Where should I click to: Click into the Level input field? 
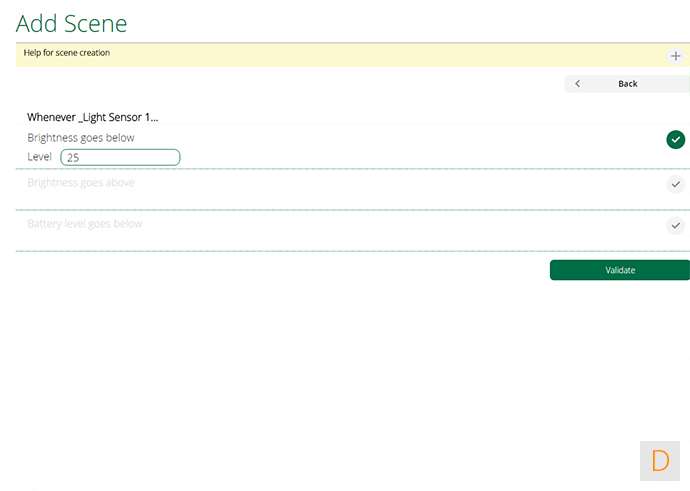pyautogui.click(x=120, y=157)
